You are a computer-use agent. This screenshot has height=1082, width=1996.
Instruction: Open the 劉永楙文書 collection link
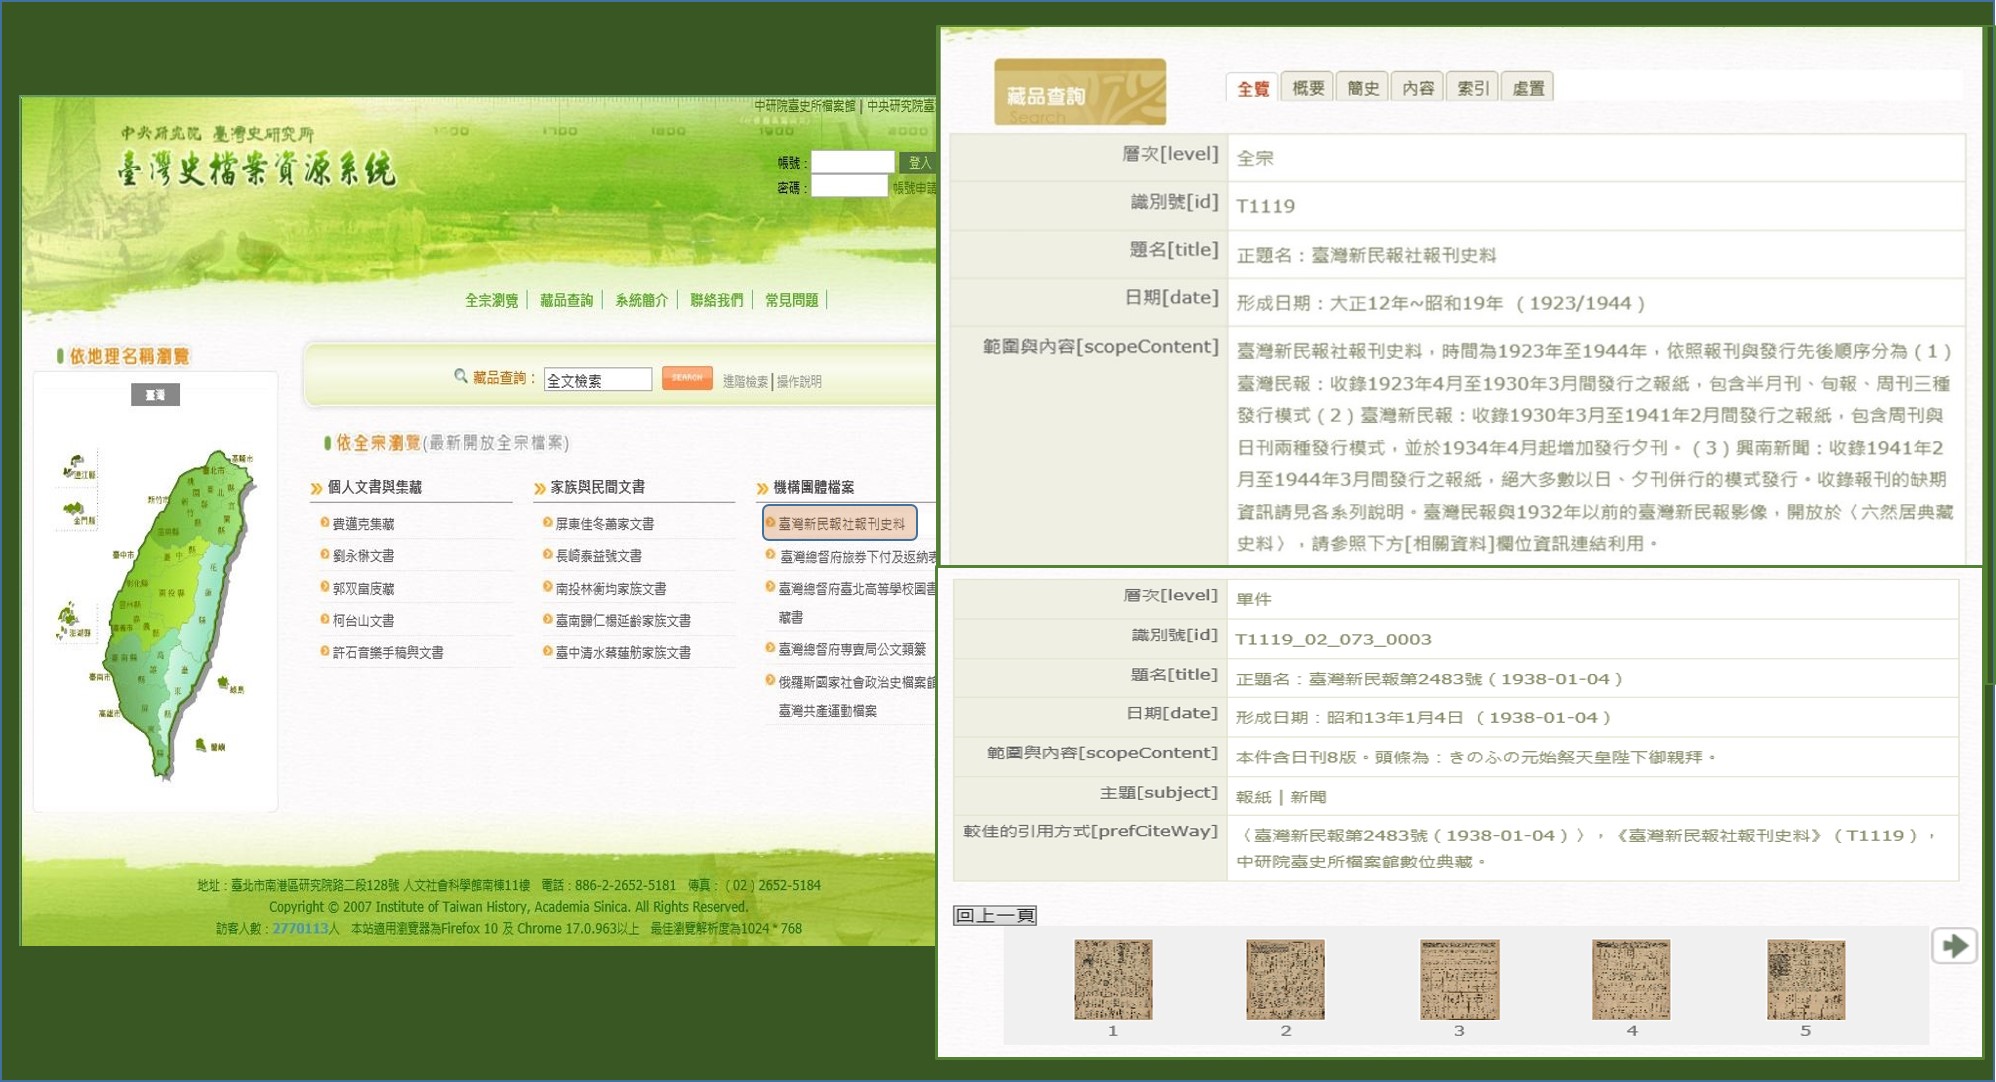[363, 556]
